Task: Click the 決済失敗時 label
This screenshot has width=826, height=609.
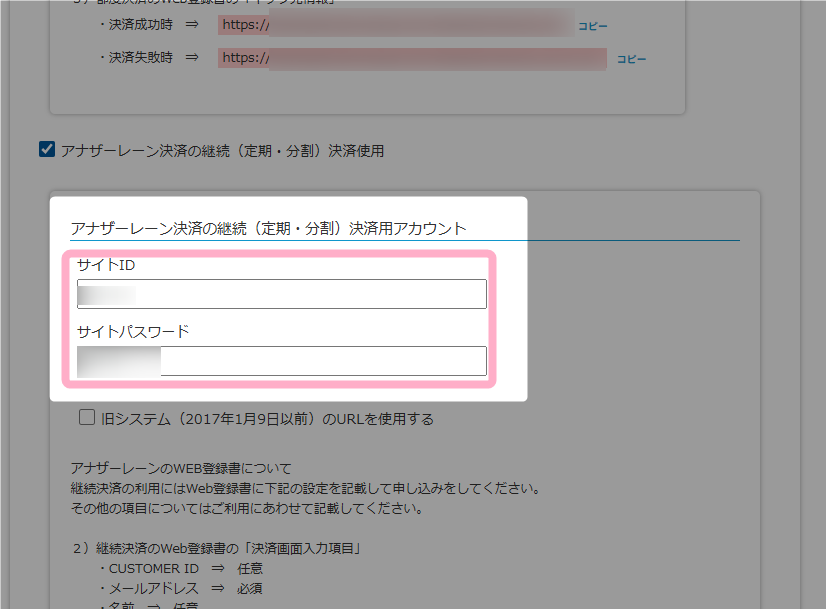Action: pos(141,59)
